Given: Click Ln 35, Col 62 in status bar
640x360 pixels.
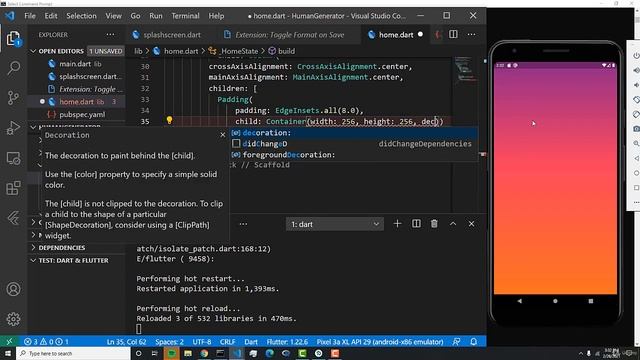Looking at the screenshot, I should (x=126, y=342).
